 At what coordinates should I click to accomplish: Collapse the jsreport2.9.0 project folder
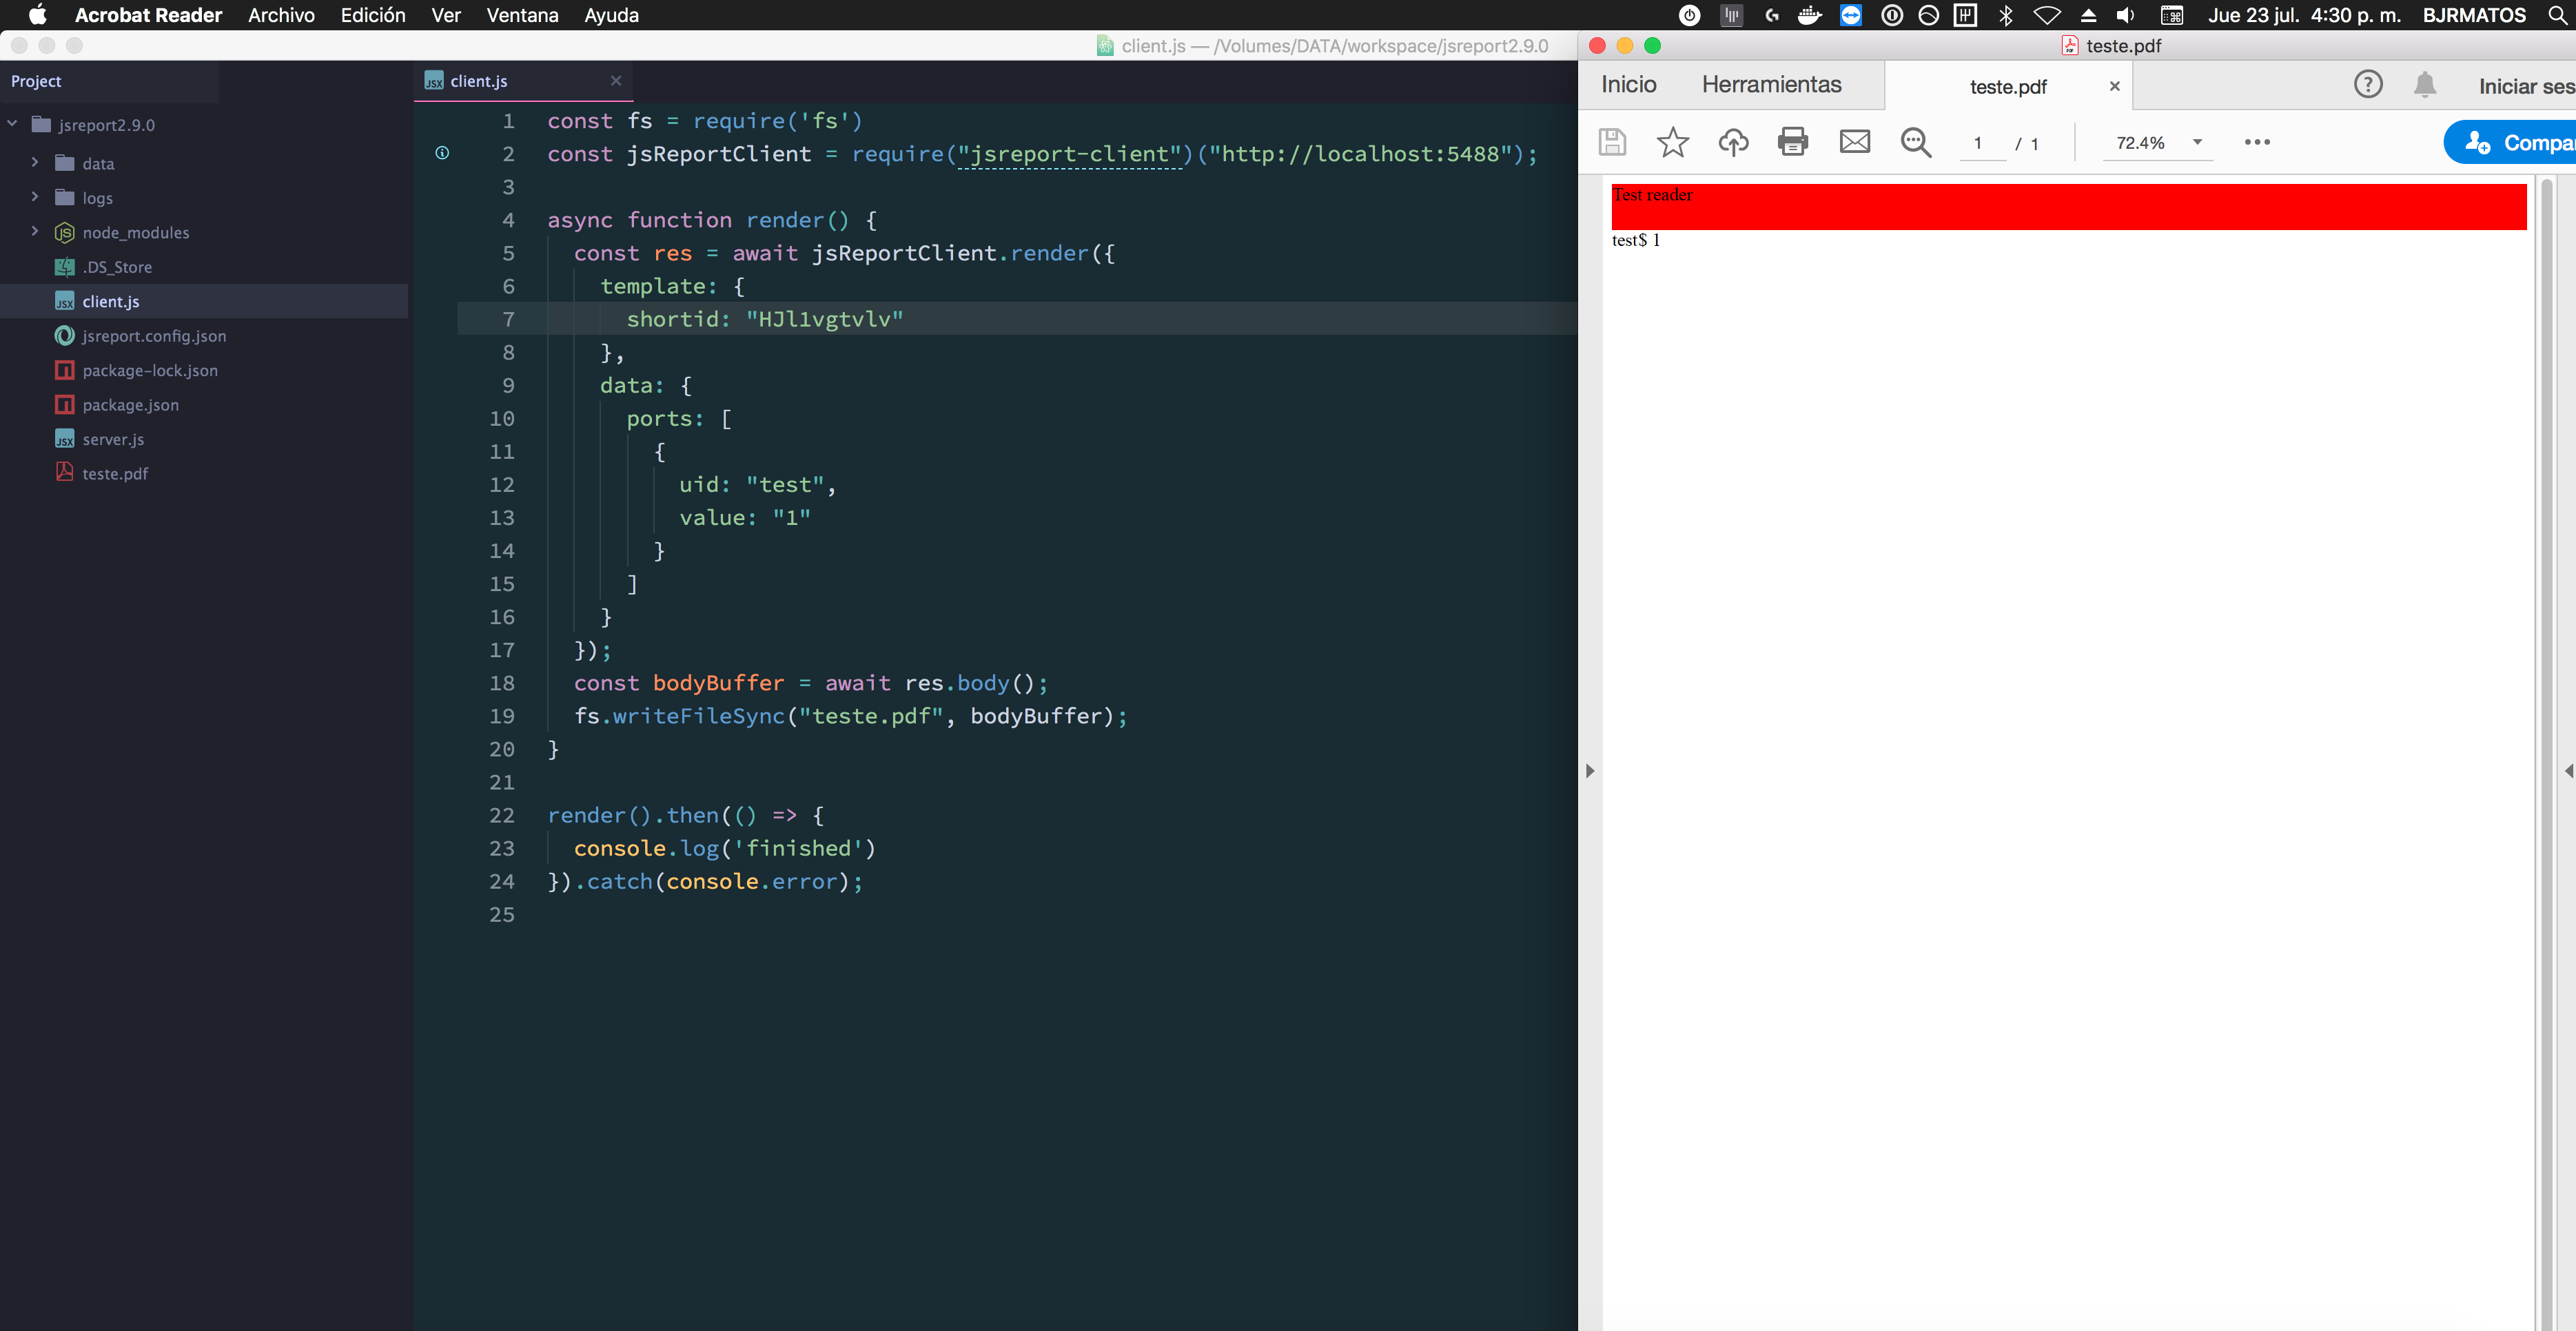coord(12,123)
